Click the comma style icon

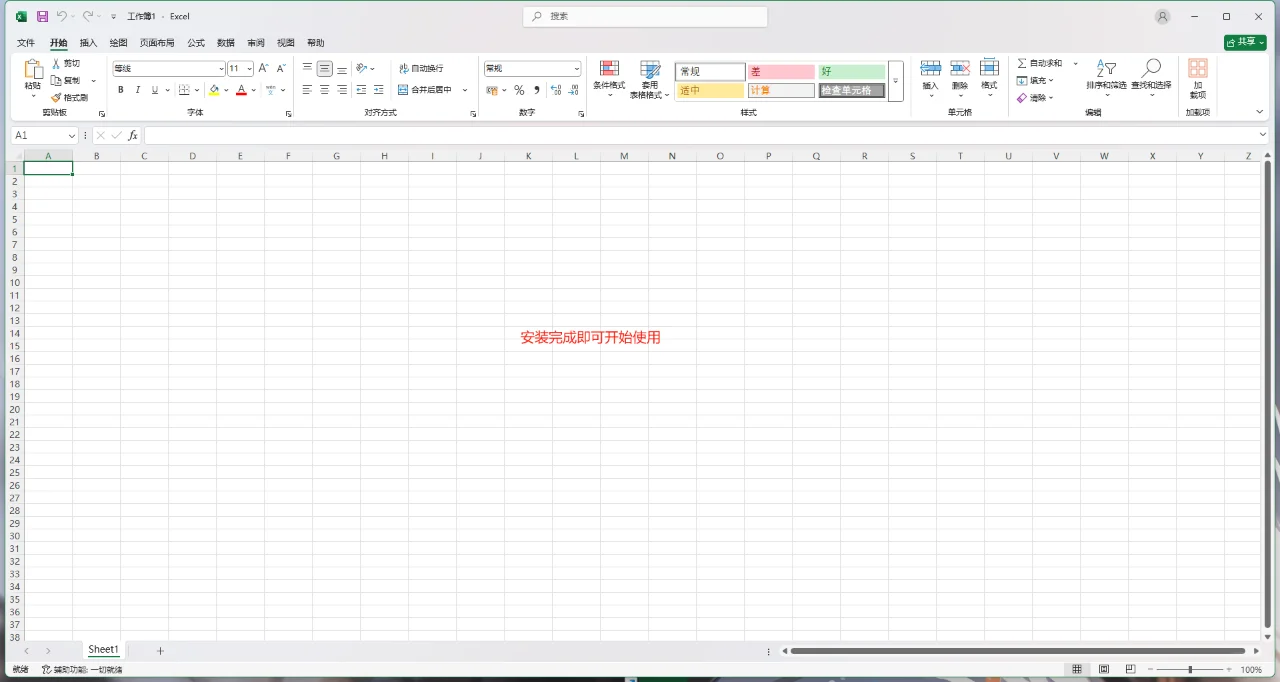537,90
